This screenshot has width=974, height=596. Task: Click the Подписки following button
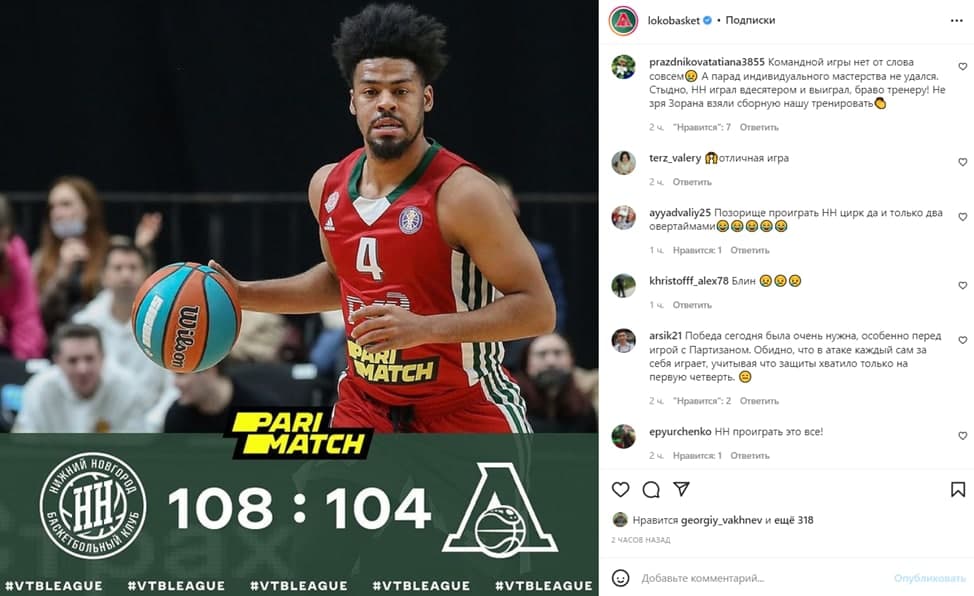pos(750,21)
